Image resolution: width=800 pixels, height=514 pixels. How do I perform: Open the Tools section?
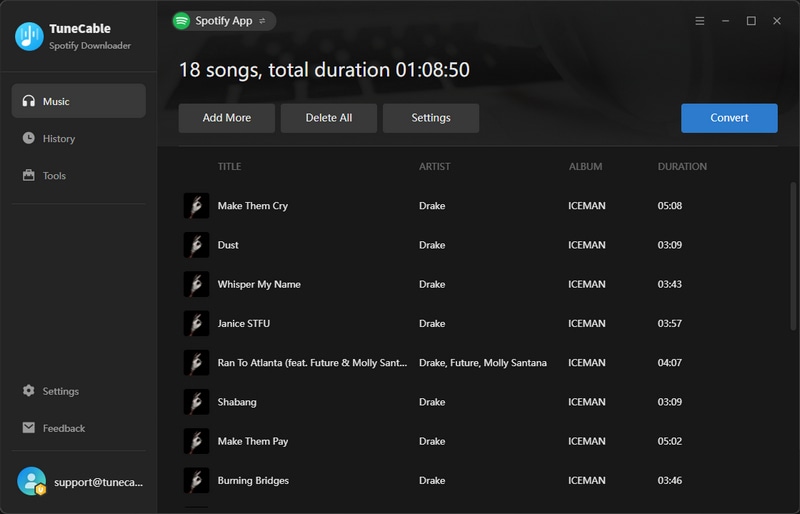click(x=54, y=176)
